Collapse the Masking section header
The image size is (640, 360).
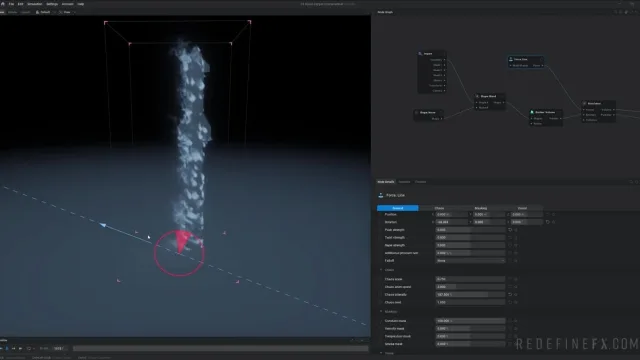[389, 311]
